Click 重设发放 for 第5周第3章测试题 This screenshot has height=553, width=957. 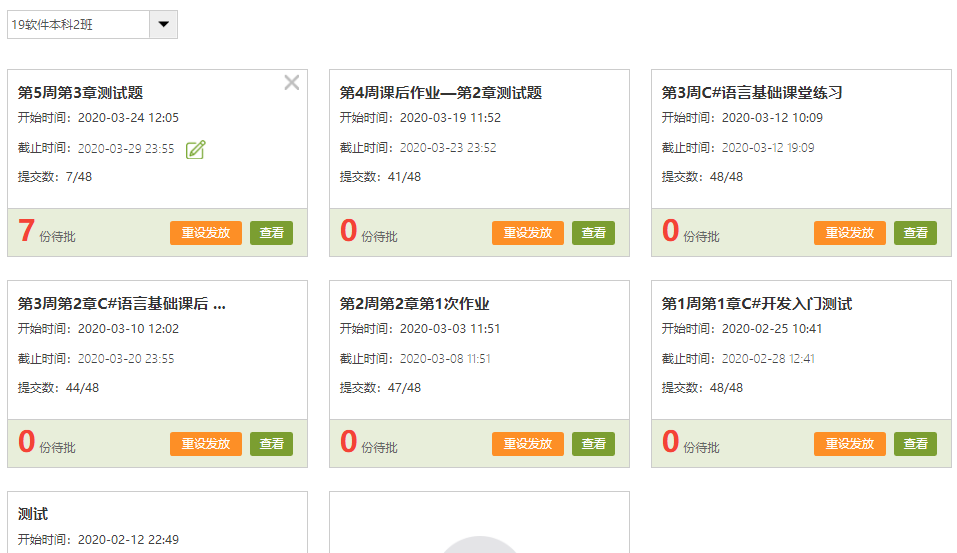[206, 233]
